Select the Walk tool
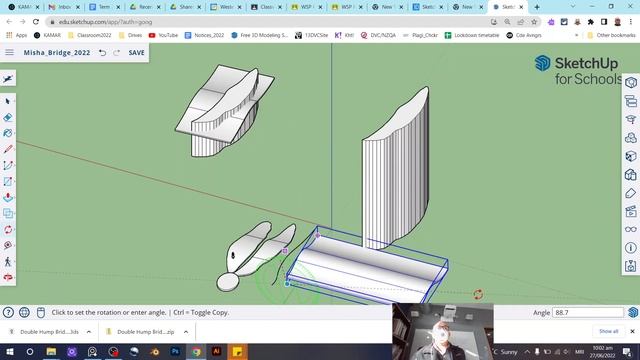The image size is (640, 360). (8, 261)
